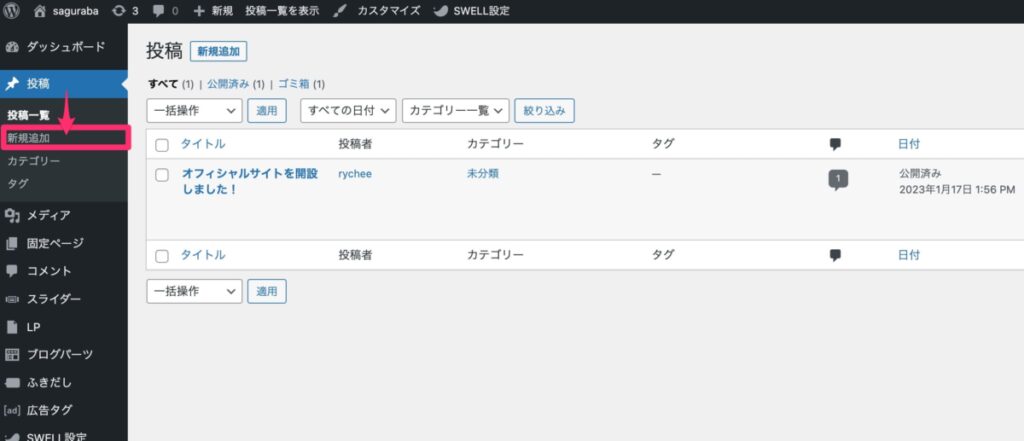Image resolution: width=1024 pixels, height=441 pixels.
Task: Click saguraba site name in admin bar
Action: tap(75, 11)
